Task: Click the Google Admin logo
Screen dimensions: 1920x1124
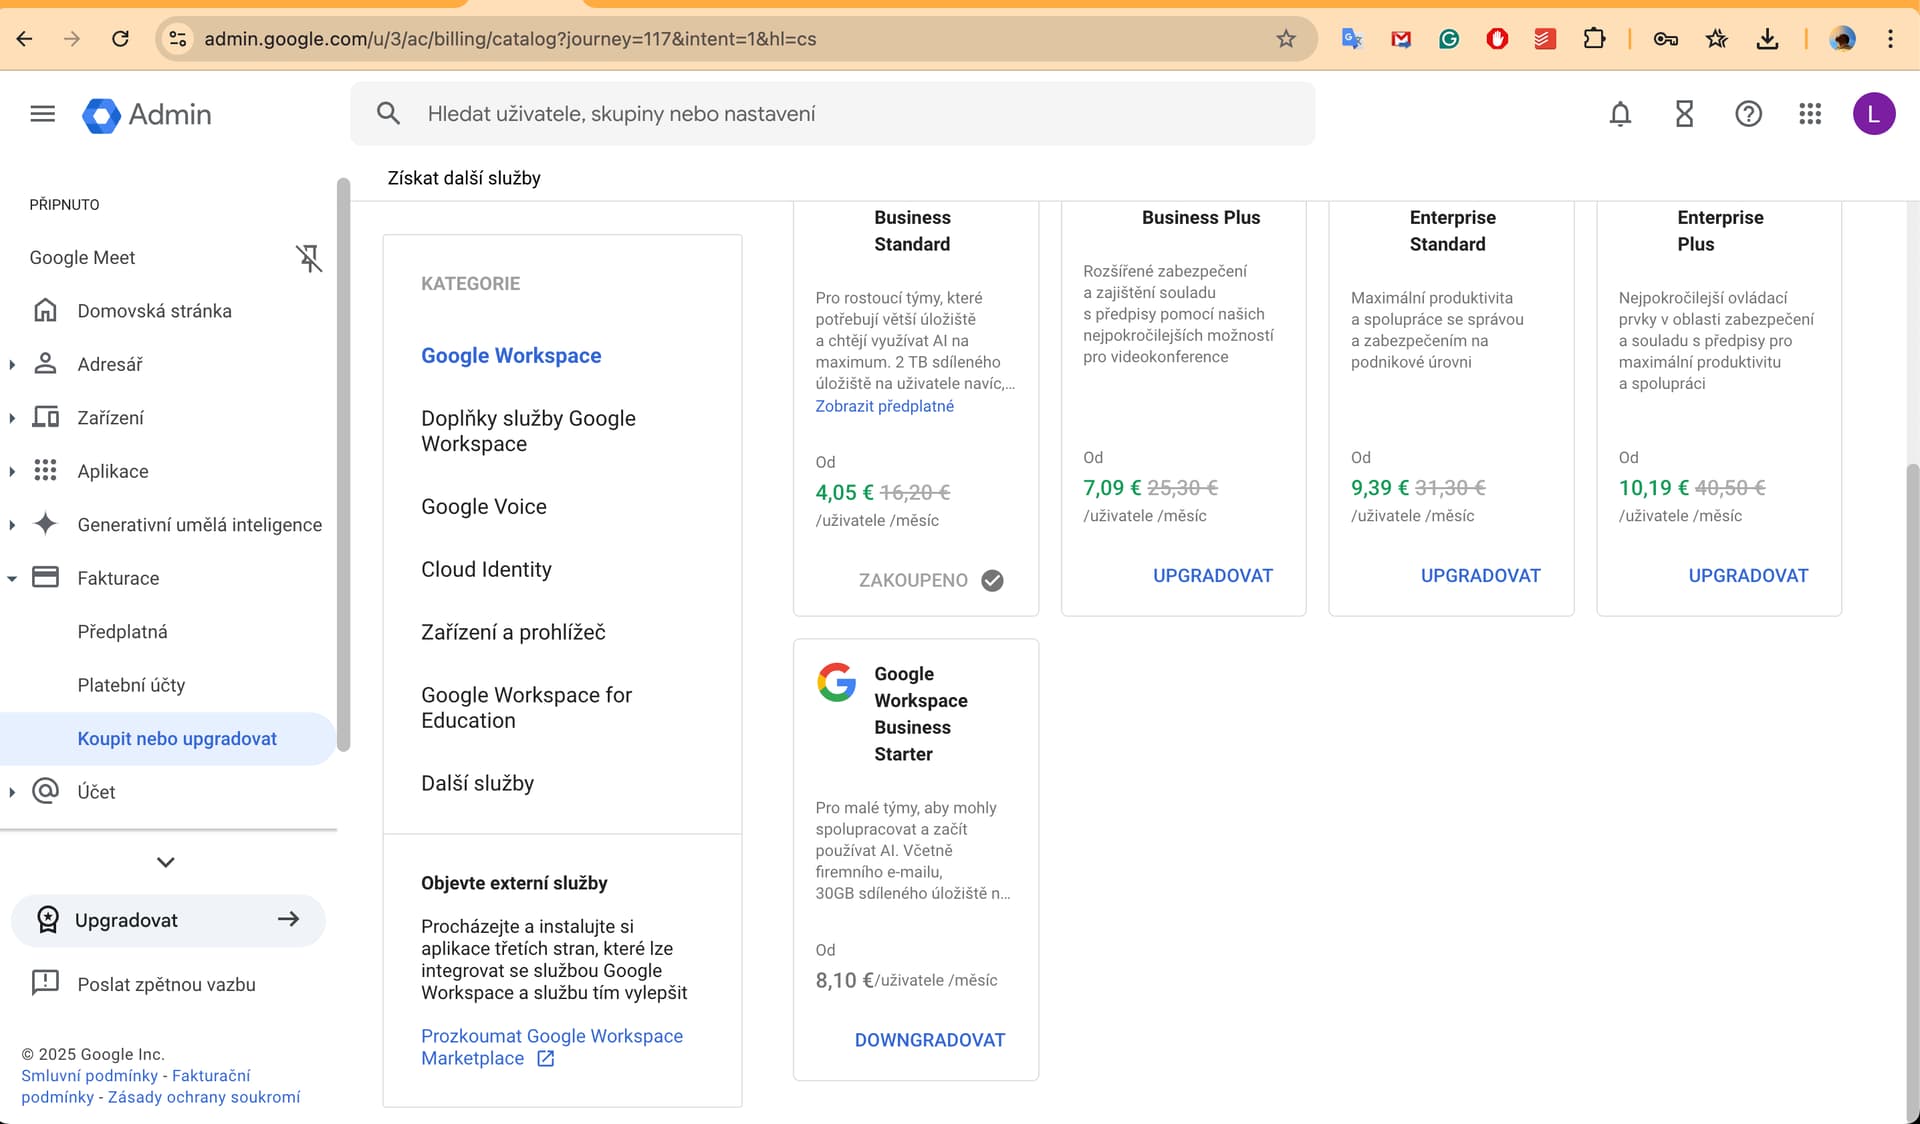Action: pyautogui.click(x=147, y=115)
